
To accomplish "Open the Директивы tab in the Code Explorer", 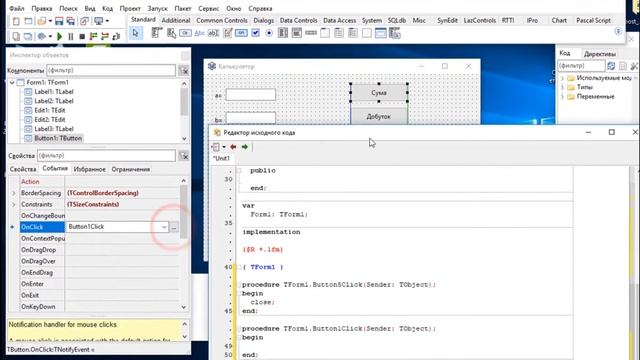I will 600,54.
